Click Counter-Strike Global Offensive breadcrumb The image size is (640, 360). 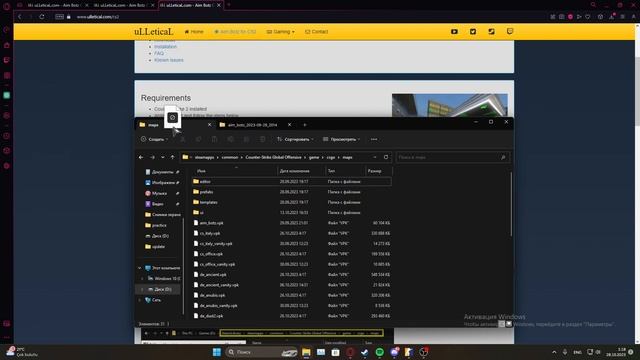(273, 157)
